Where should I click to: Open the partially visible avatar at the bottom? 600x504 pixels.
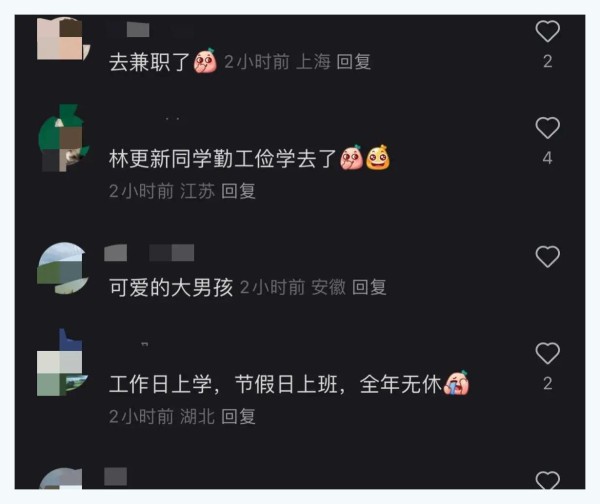[x=61, y=478]
